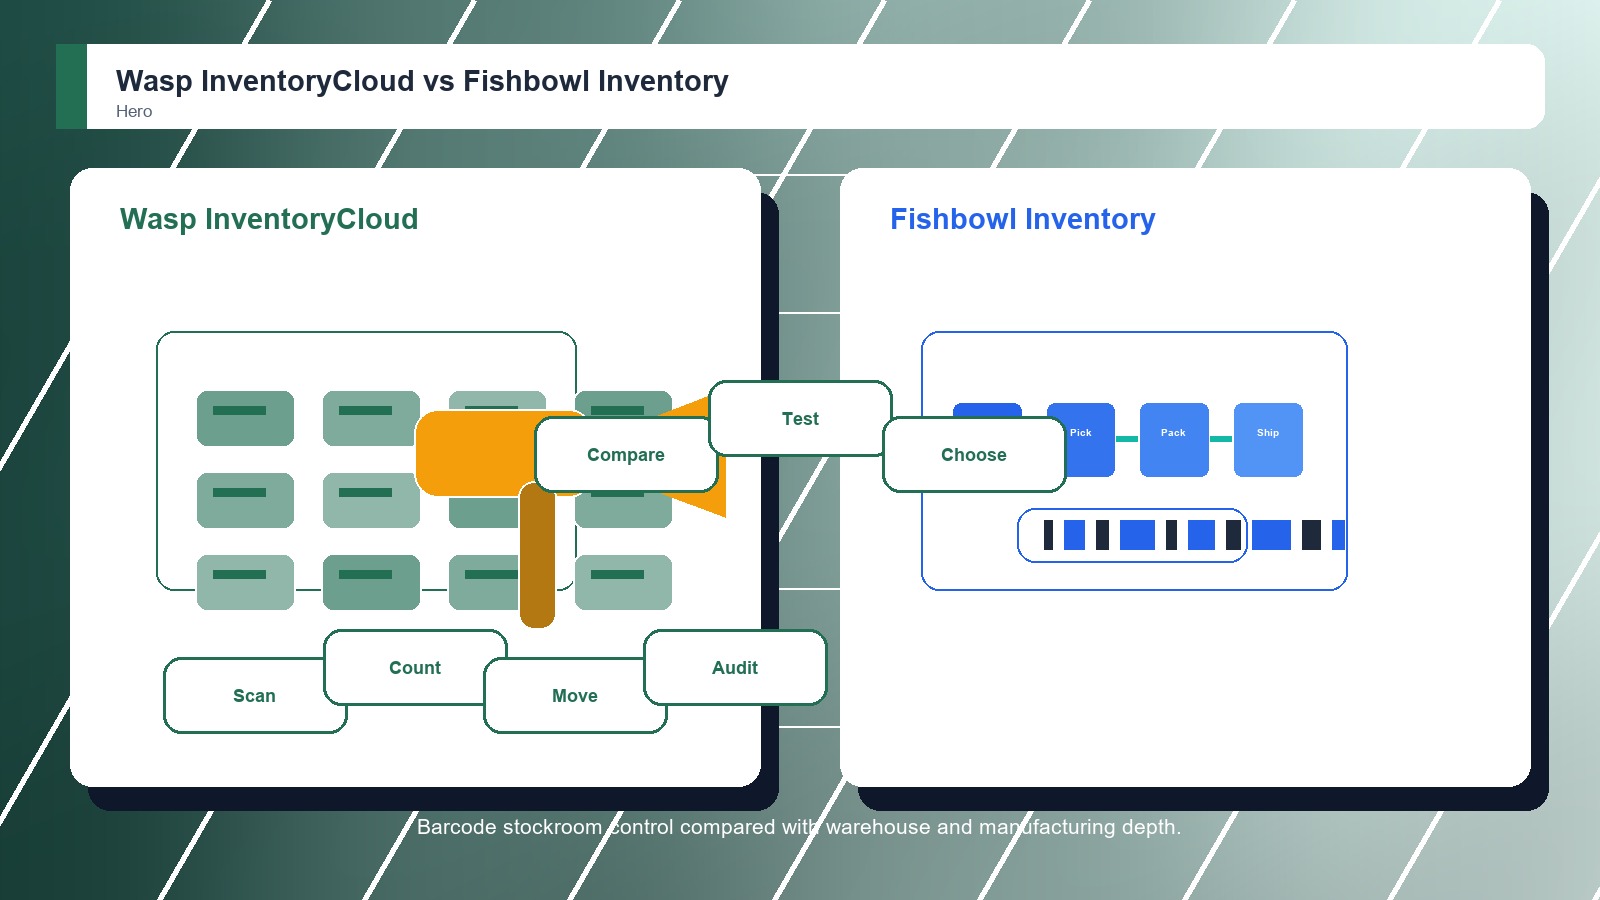1600x900 pixels.
Task: Click the brown hammer handle
Action: 537,555
